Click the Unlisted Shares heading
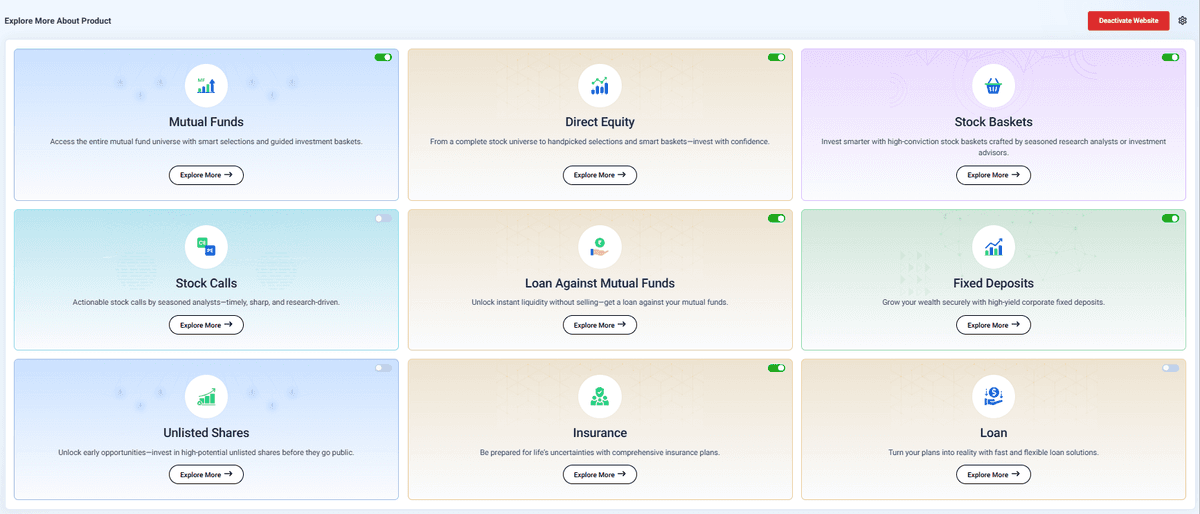Viewport: 1200px width, 514px height. click(x=206, y=433)
